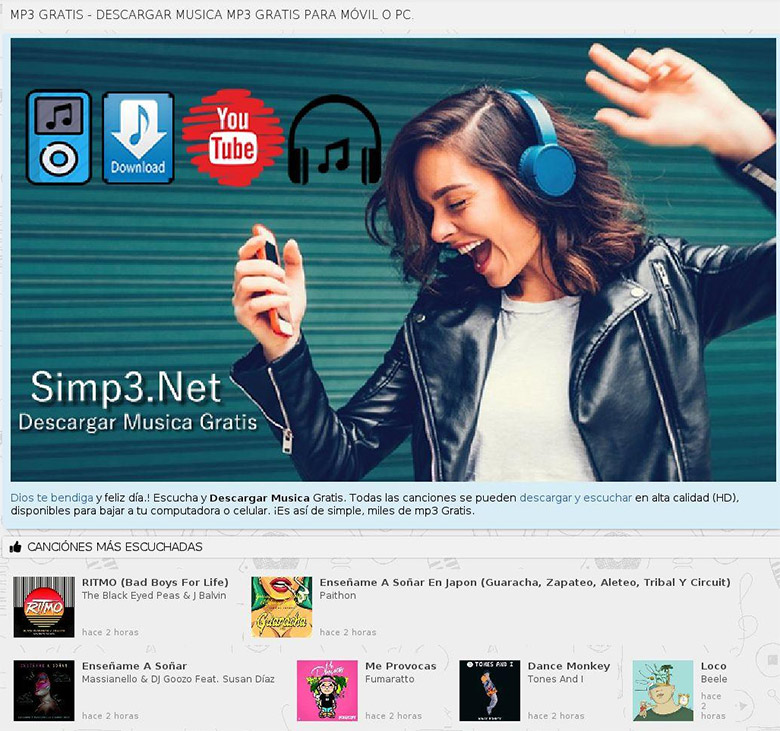Open the Me Provocas pink cover thumbnail
Image resolution: width=780 pixels, height=731 pixels.
(327, 691)
